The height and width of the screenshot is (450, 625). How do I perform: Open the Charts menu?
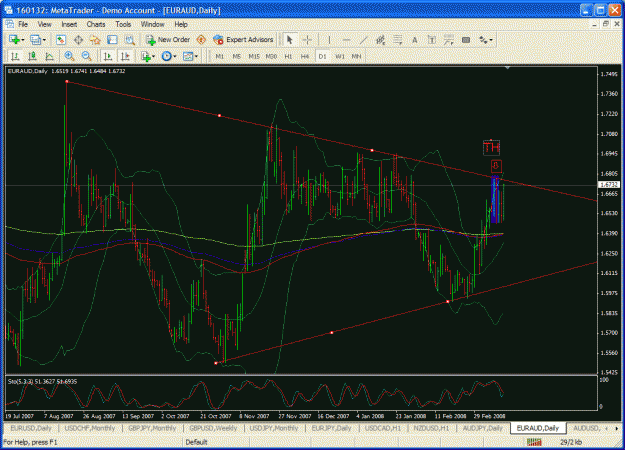pyautogui.click(x=96, y=24)
